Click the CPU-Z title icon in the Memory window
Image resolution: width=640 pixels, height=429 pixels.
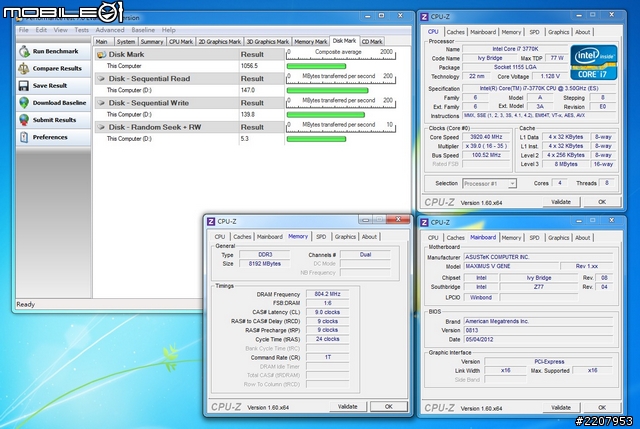(211, 221)
